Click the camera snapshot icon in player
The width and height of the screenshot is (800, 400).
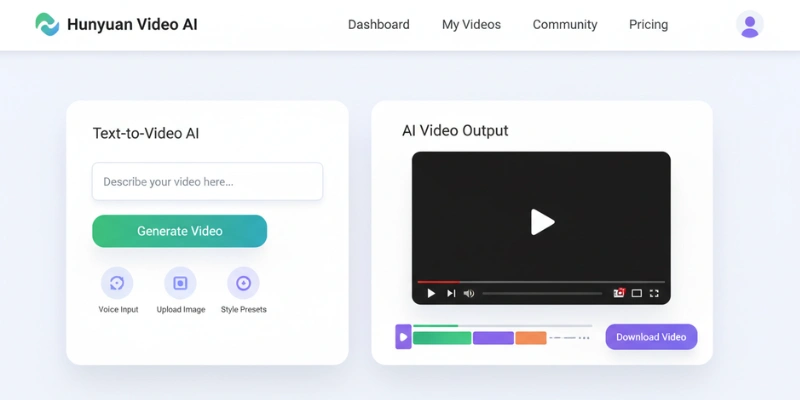pos(619,293)
